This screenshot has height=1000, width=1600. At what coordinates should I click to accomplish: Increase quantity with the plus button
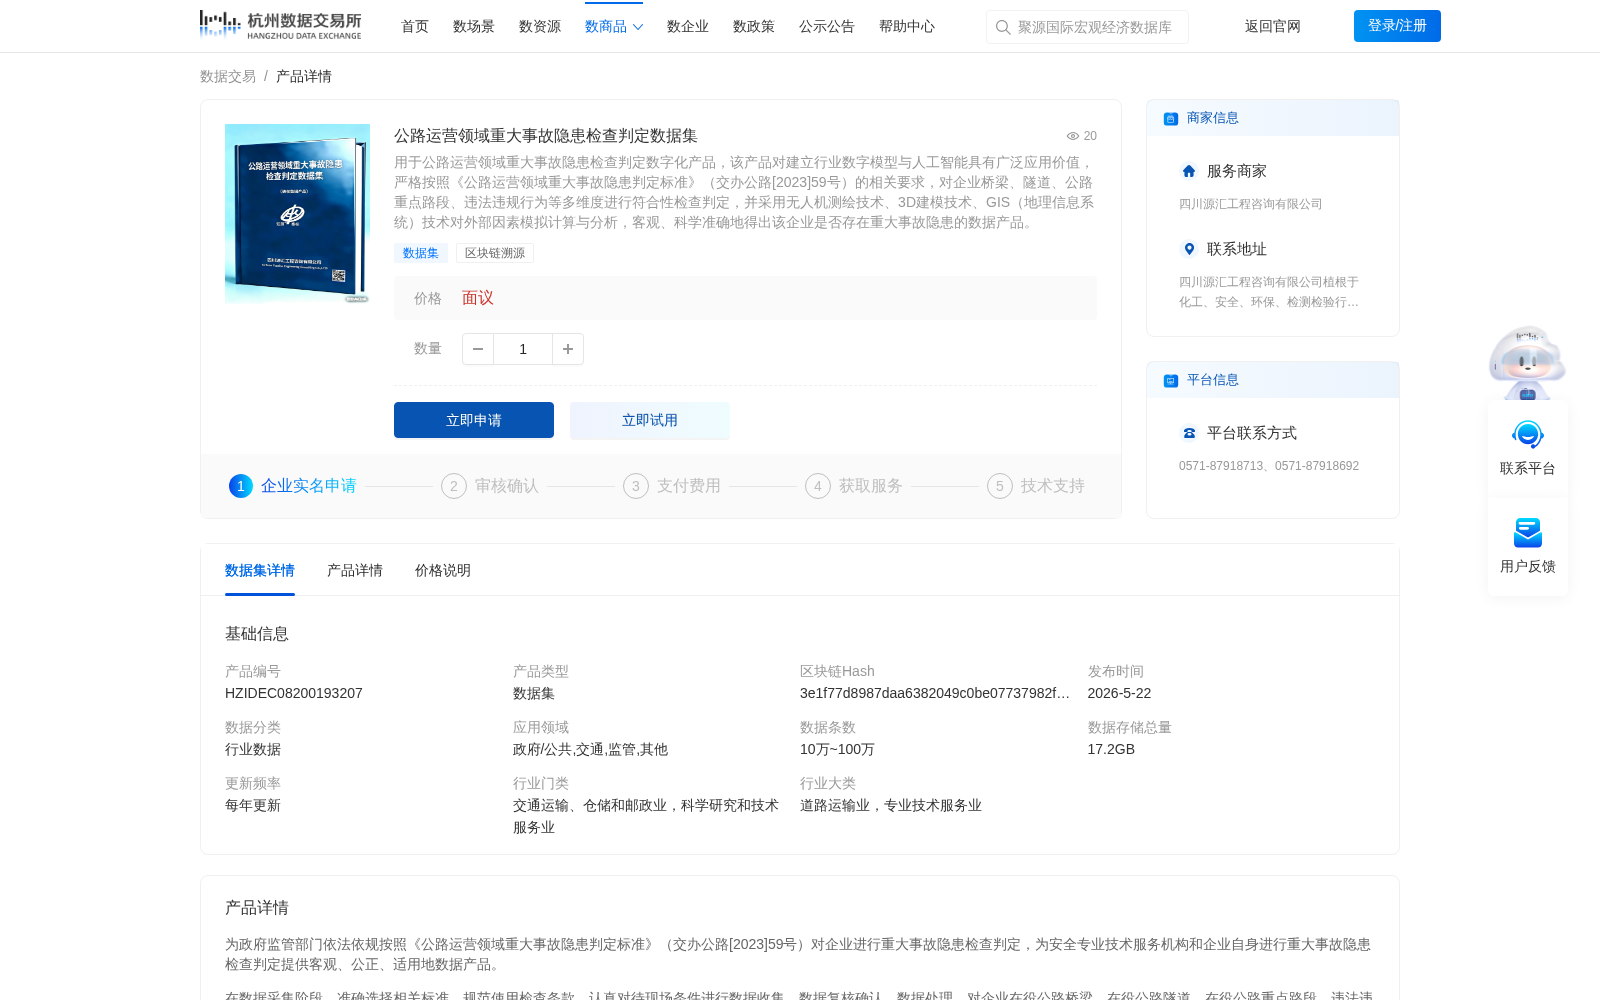[568, 349]
